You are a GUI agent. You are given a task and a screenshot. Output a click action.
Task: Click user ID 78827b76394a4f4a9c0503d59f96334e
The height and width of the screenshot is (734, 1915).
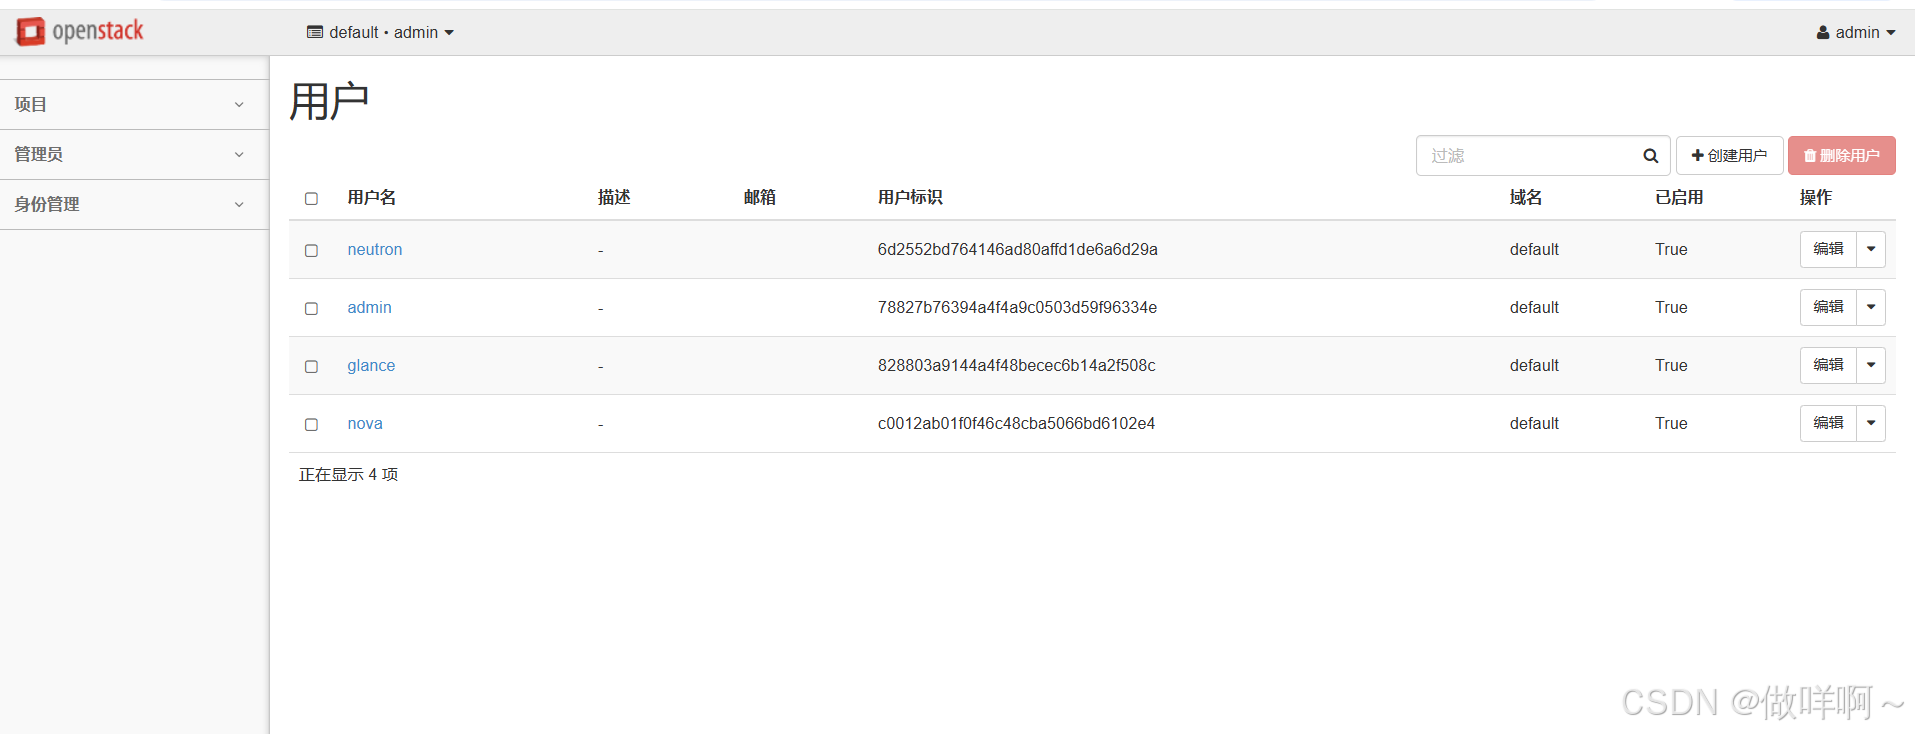(1017, 307)
